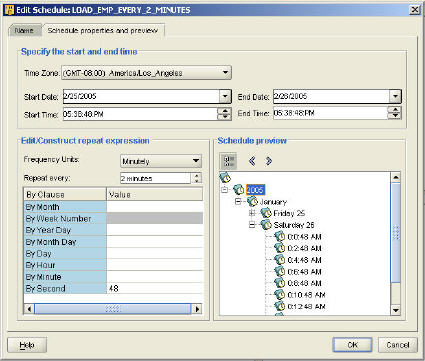The width and height of the screenshot is (425, 361).
Task: Click right arrow of clause table scrollbar
Action: 197,309
